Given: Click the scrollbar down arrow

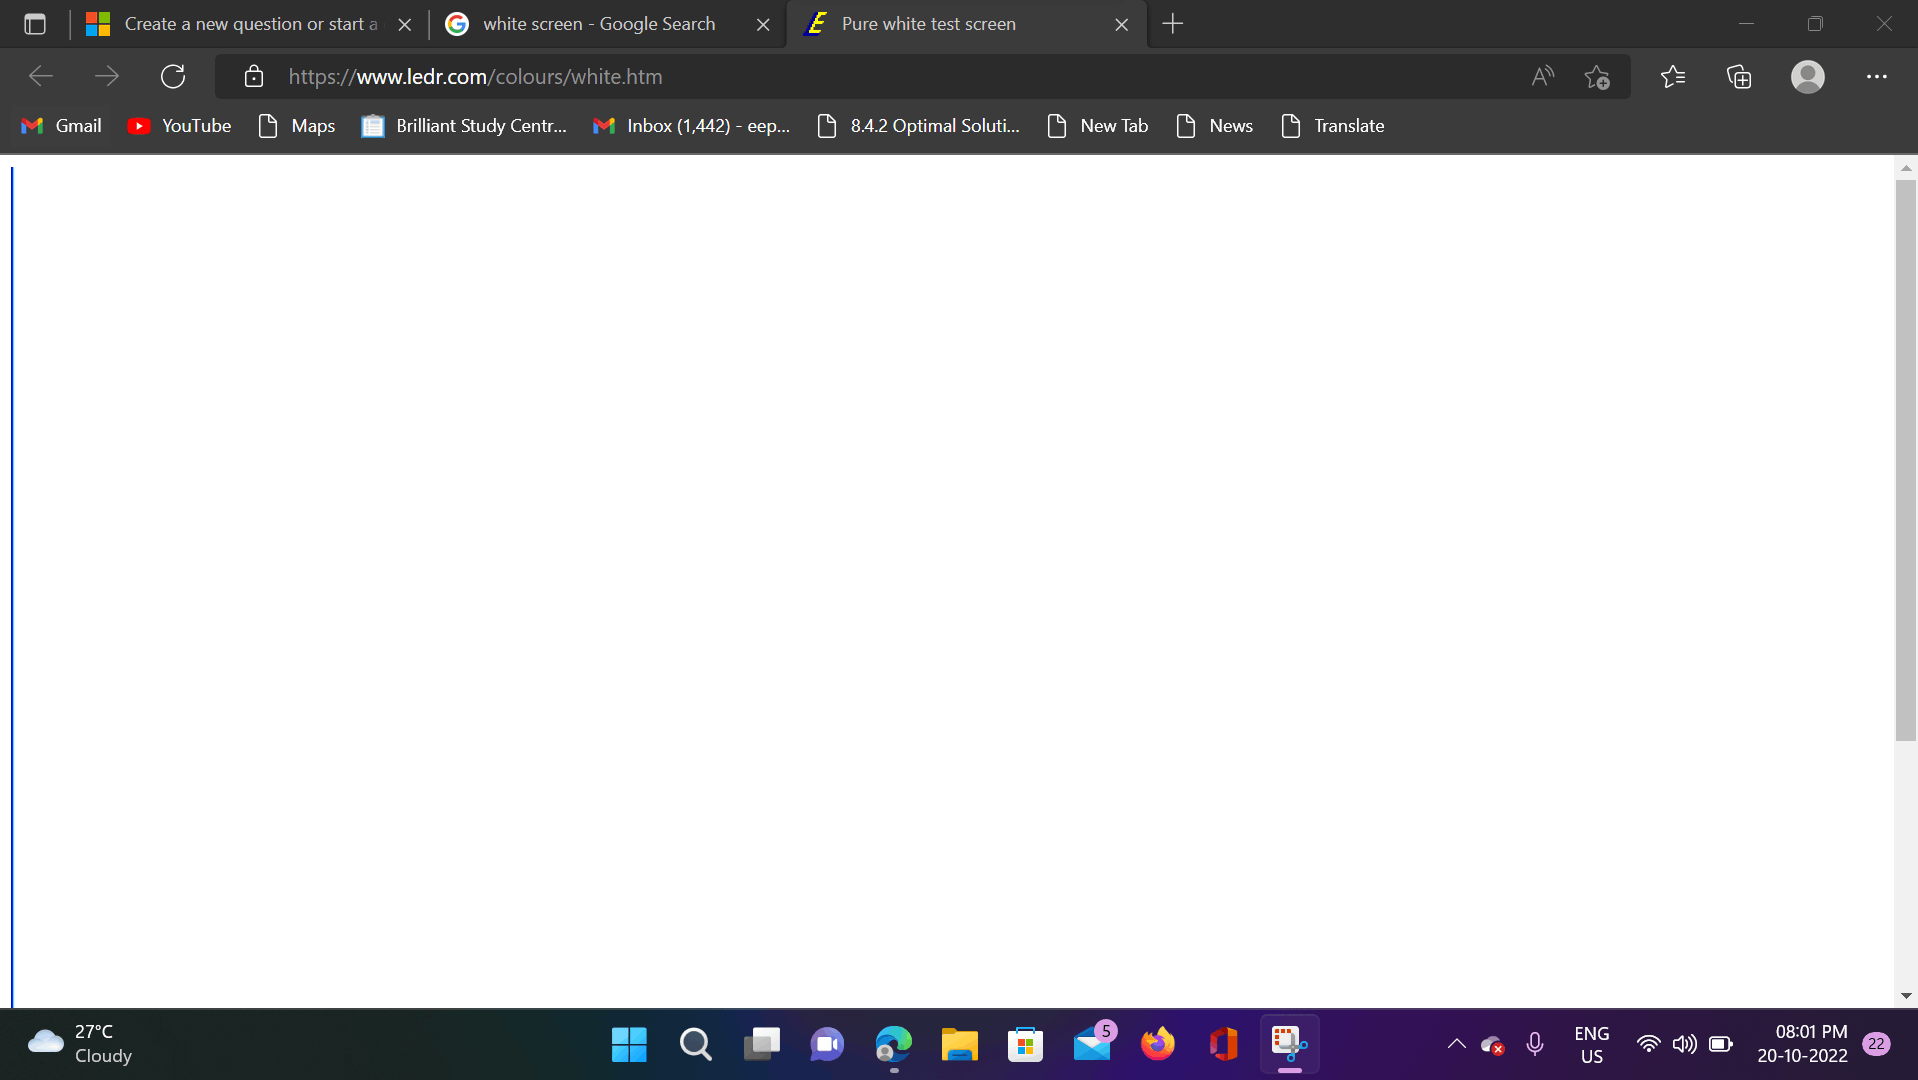Looking at the screenshot, I should coord(1906,996).
